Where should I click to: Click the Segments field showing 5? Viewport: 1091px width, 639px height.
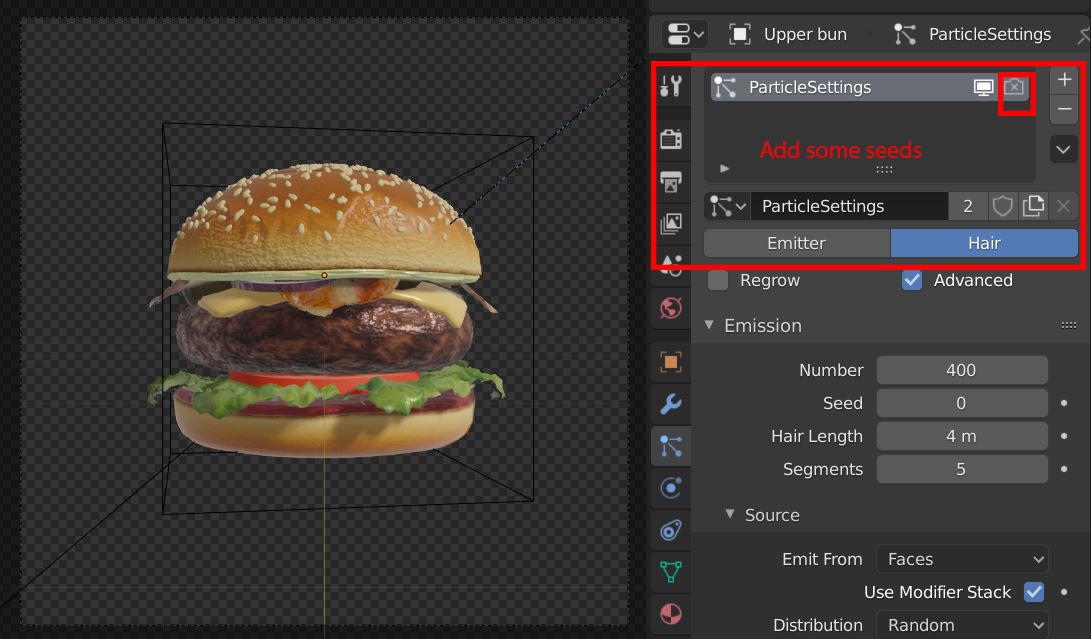(962, 469)
